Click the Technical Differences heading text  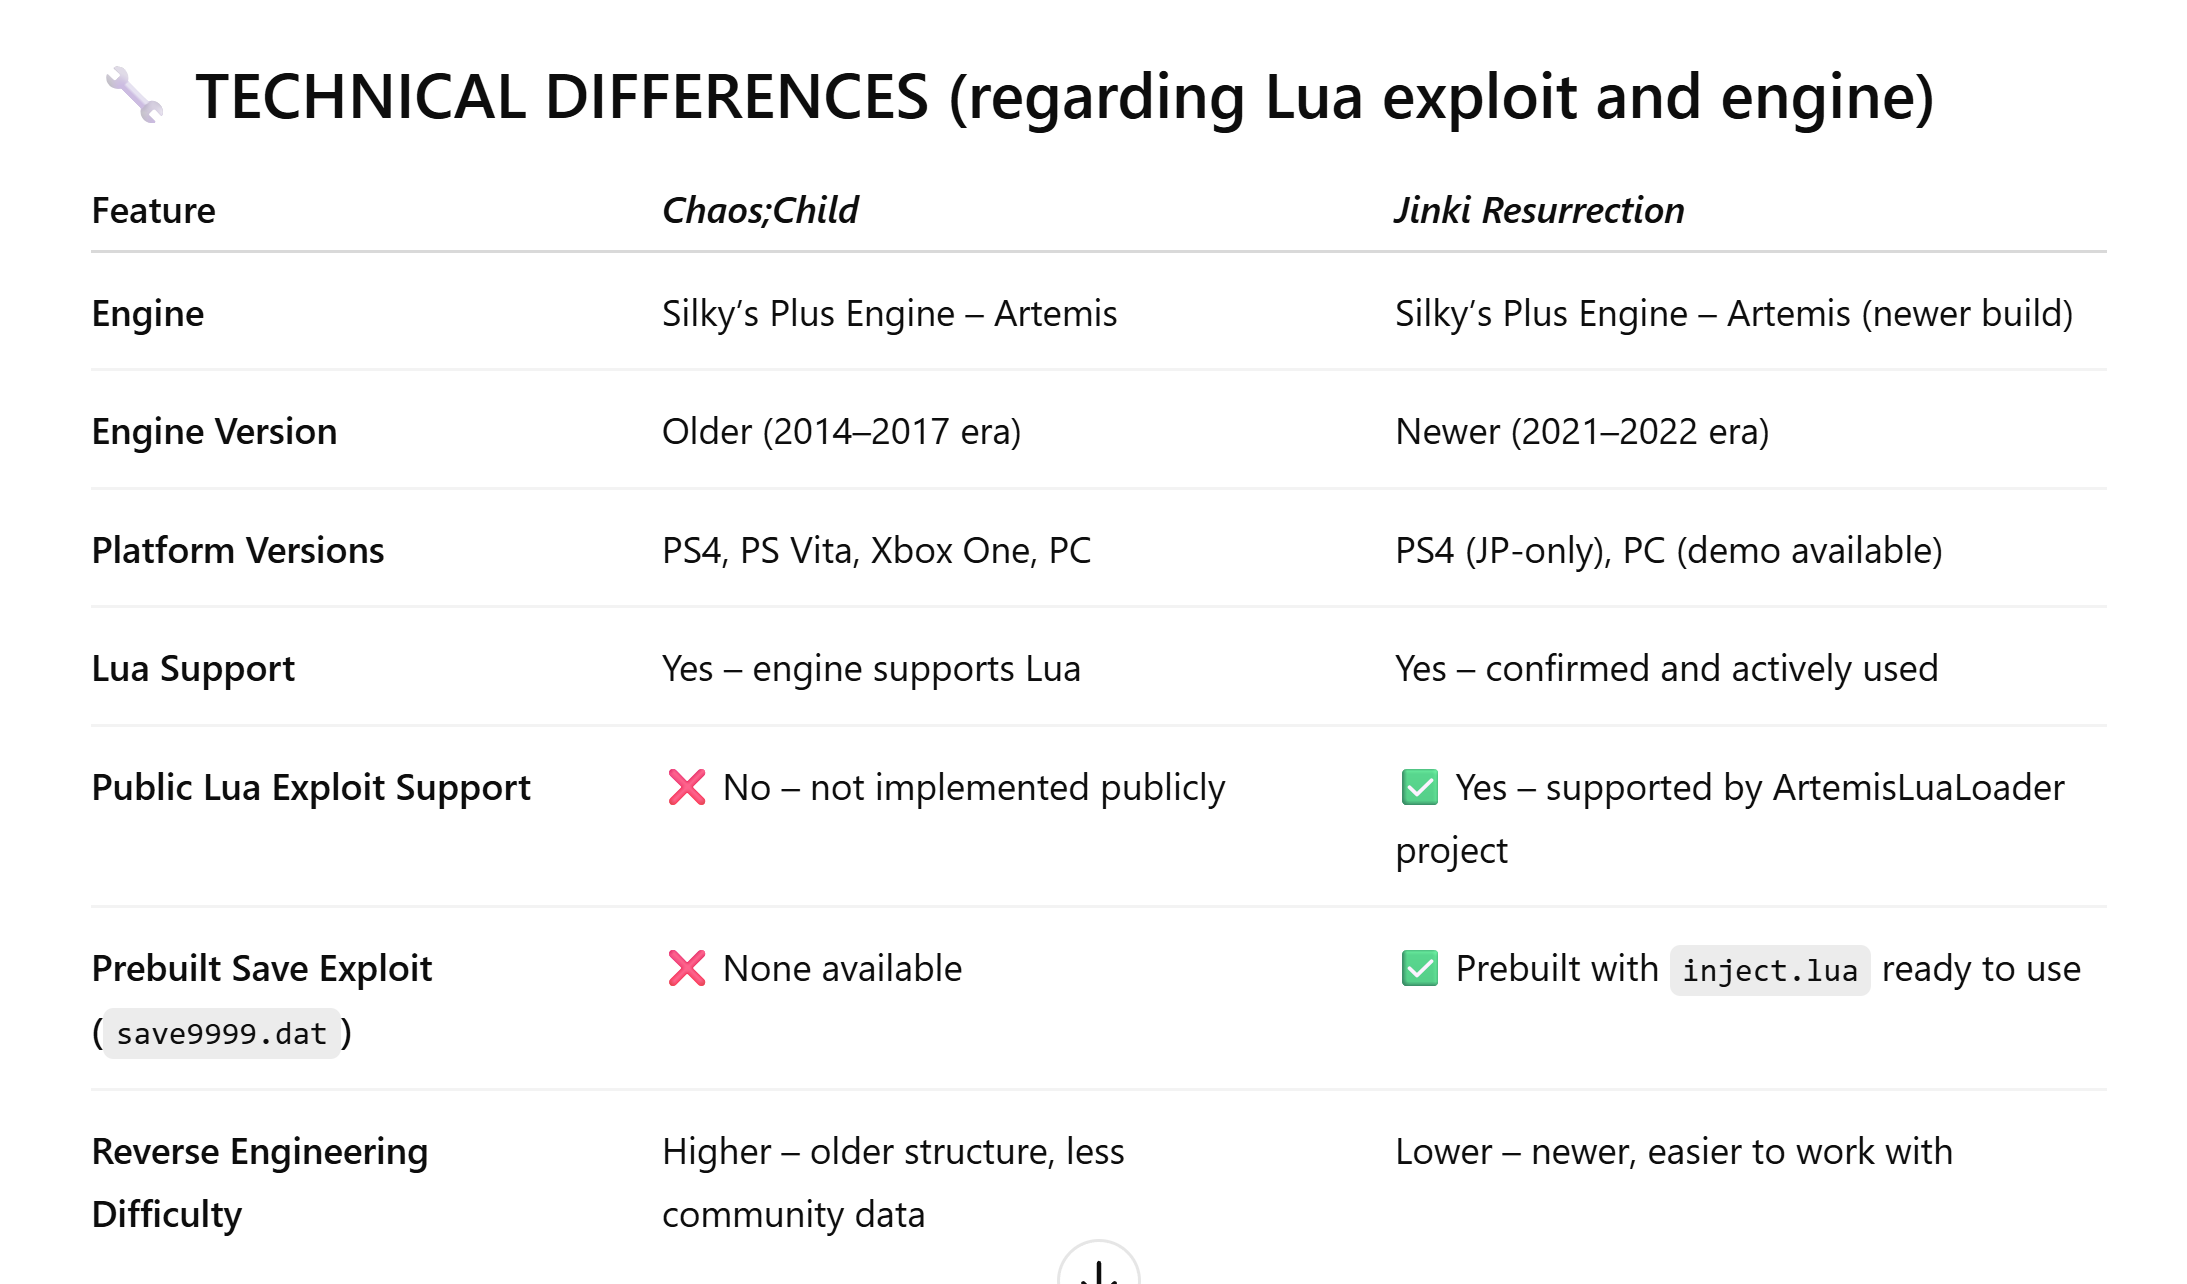coord(1064,97)
